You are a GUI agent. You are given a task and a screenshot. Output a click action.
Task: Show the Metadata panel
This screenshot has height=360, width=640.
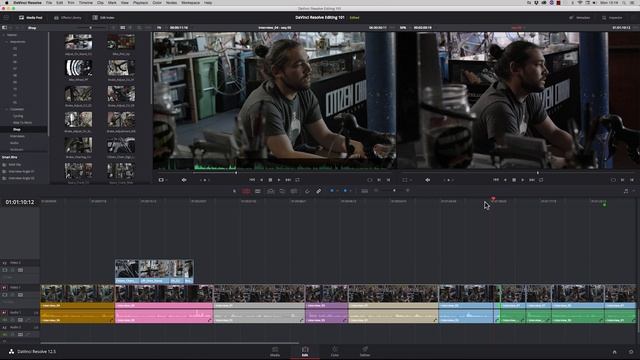580,18
